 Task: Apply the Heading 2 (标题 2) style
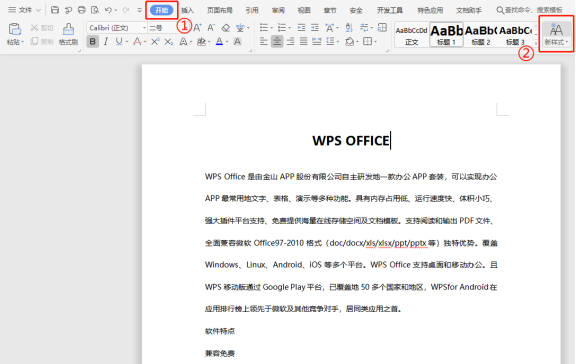481,35
